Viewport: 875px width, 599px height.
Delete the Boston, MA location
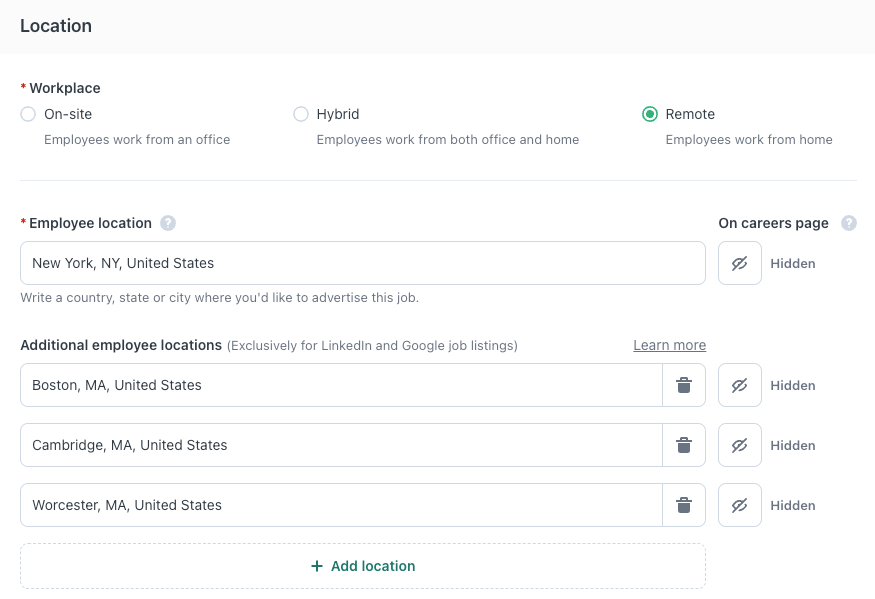(684, 385)
